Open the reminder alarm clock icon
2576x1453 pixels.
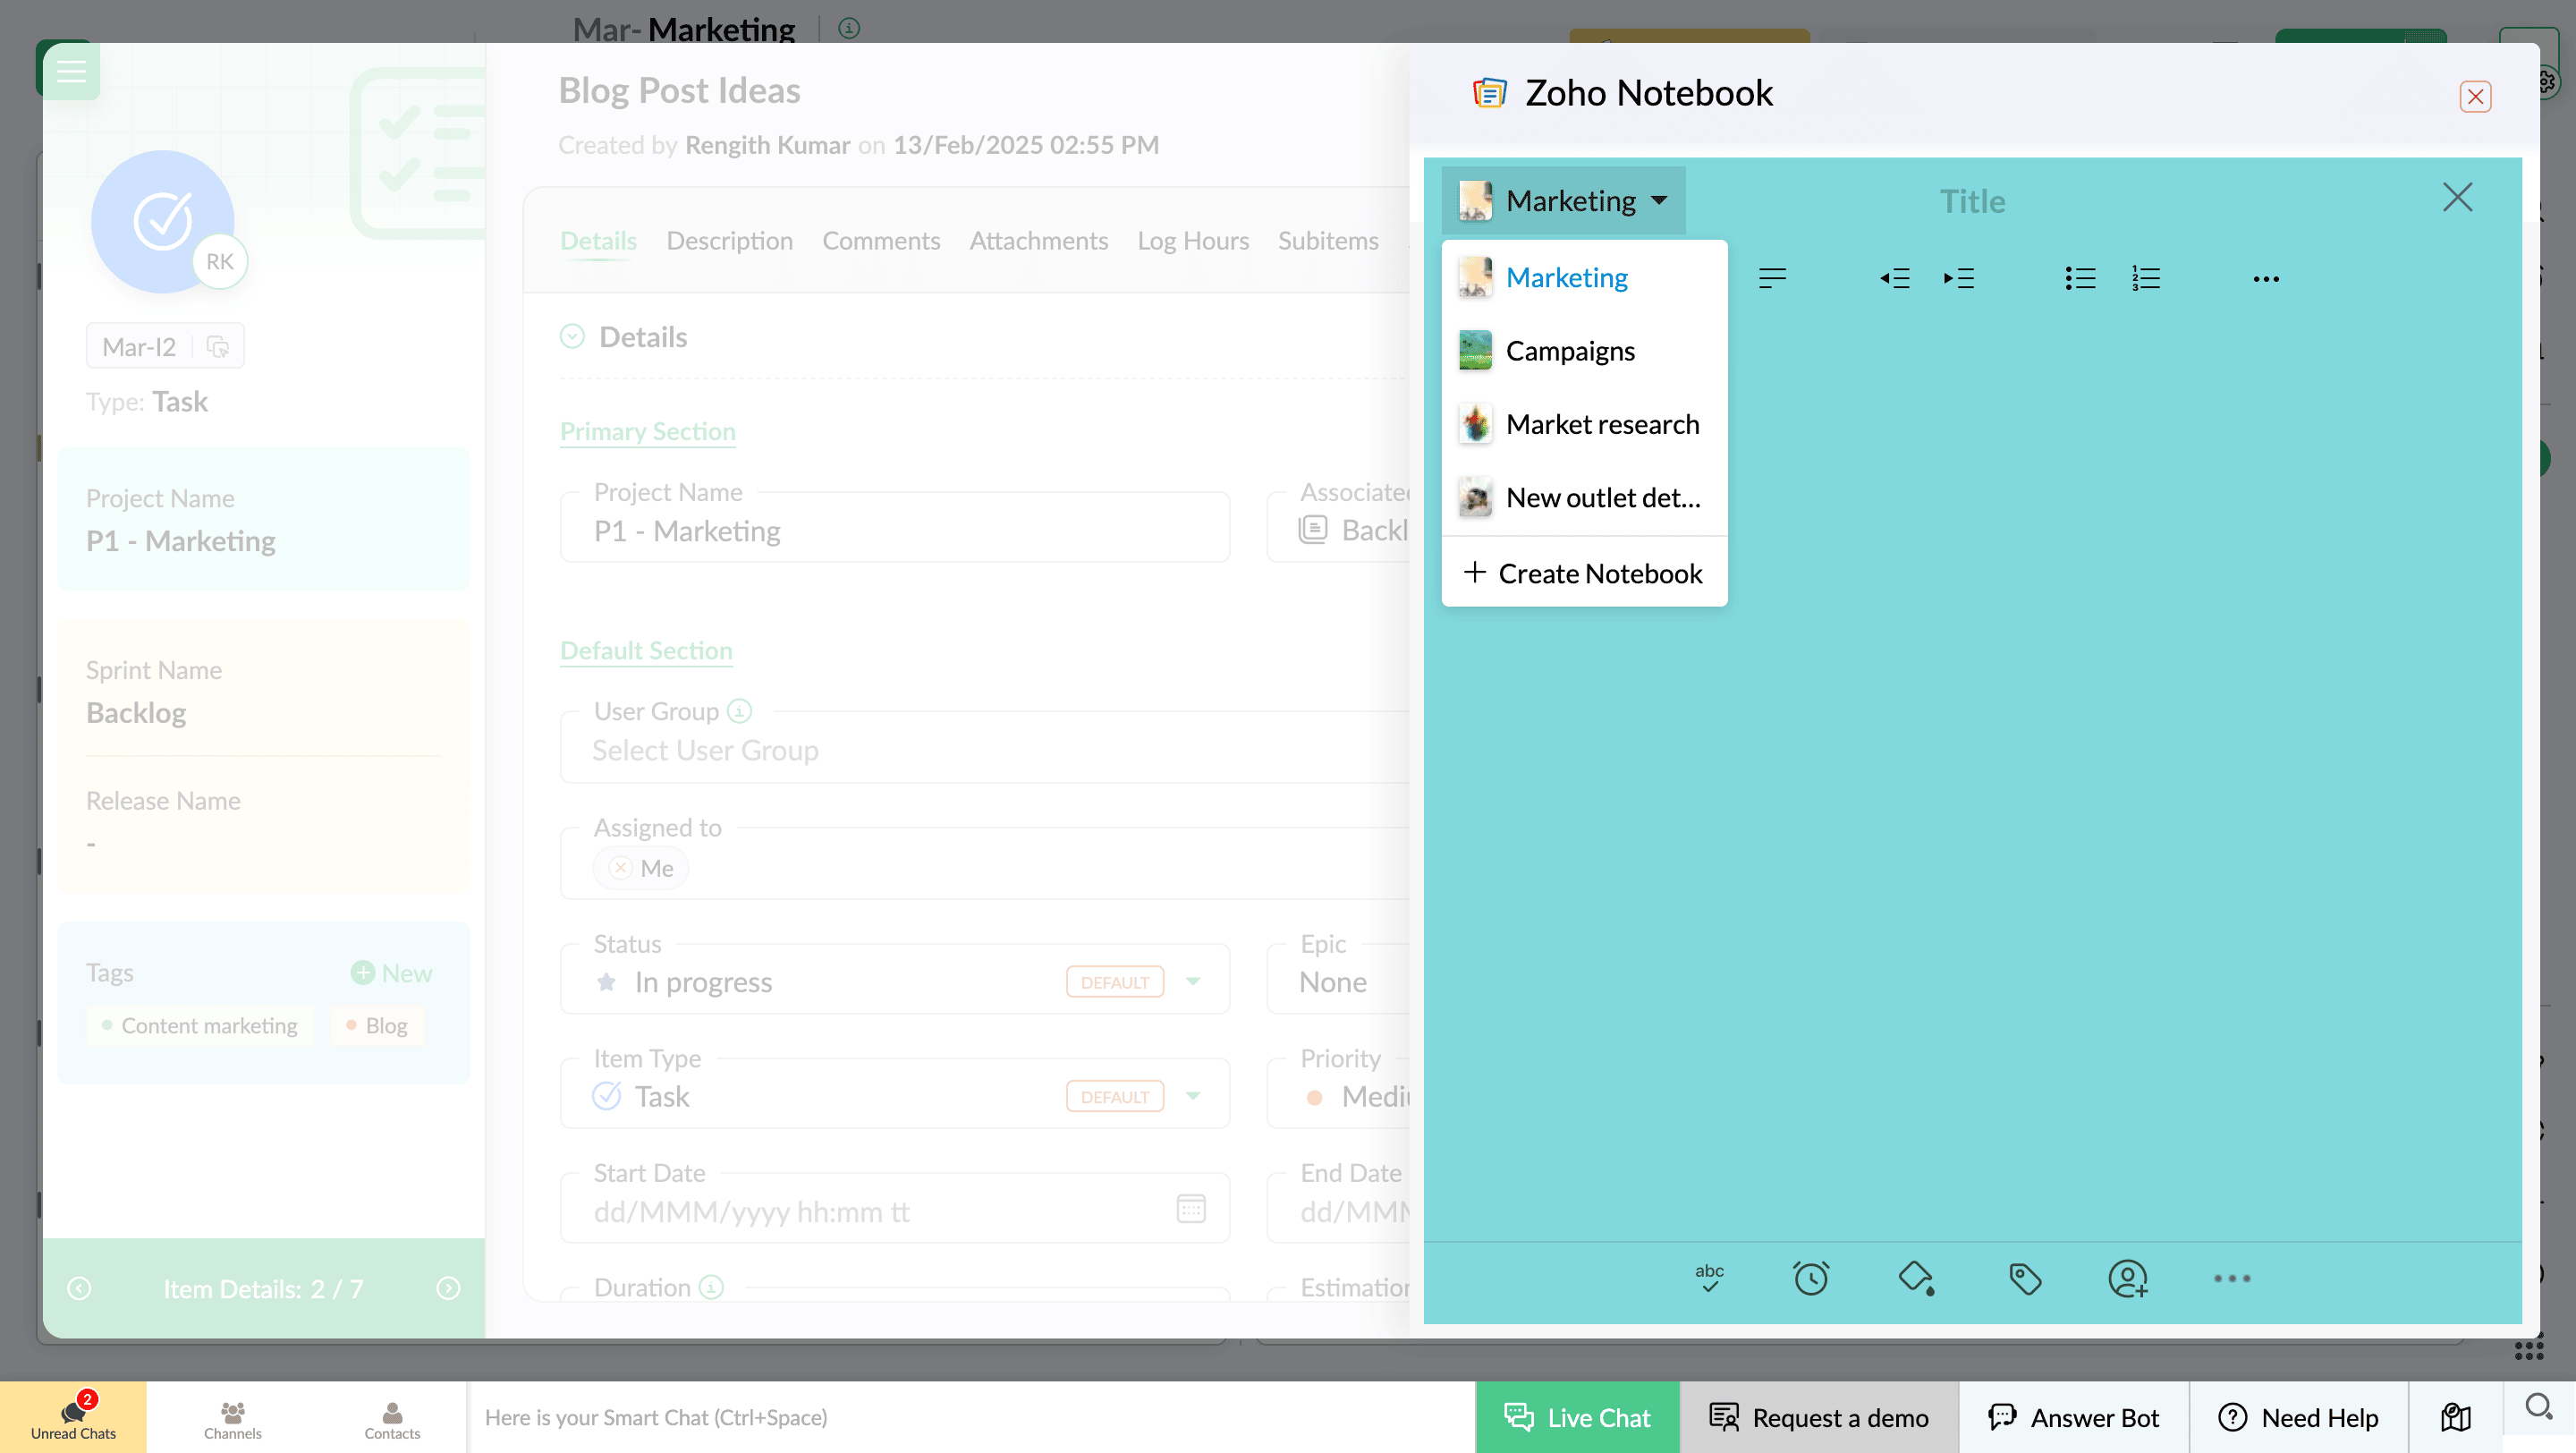tap(1810, 1278)
